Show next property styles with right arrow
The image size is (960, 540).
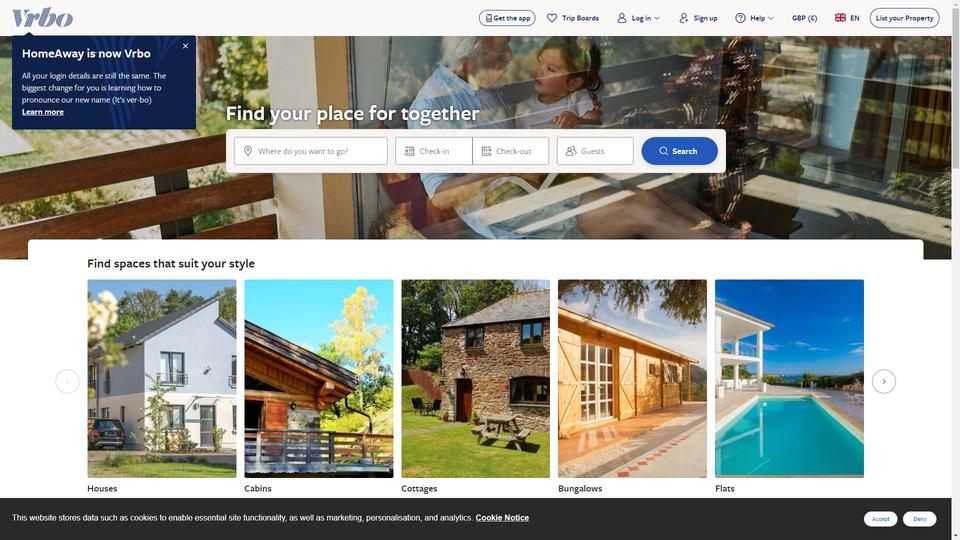(883, 381)
